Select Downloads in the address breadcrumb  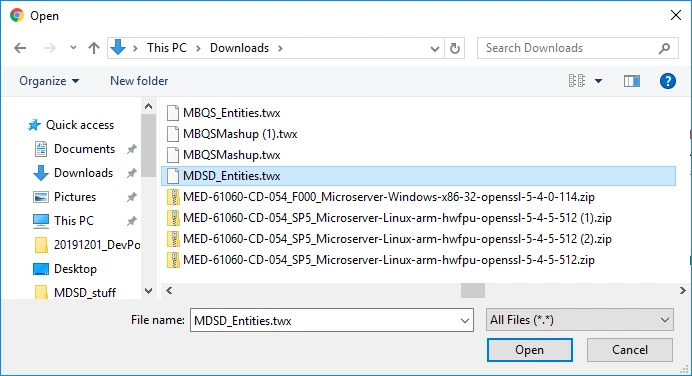[239, 48]
